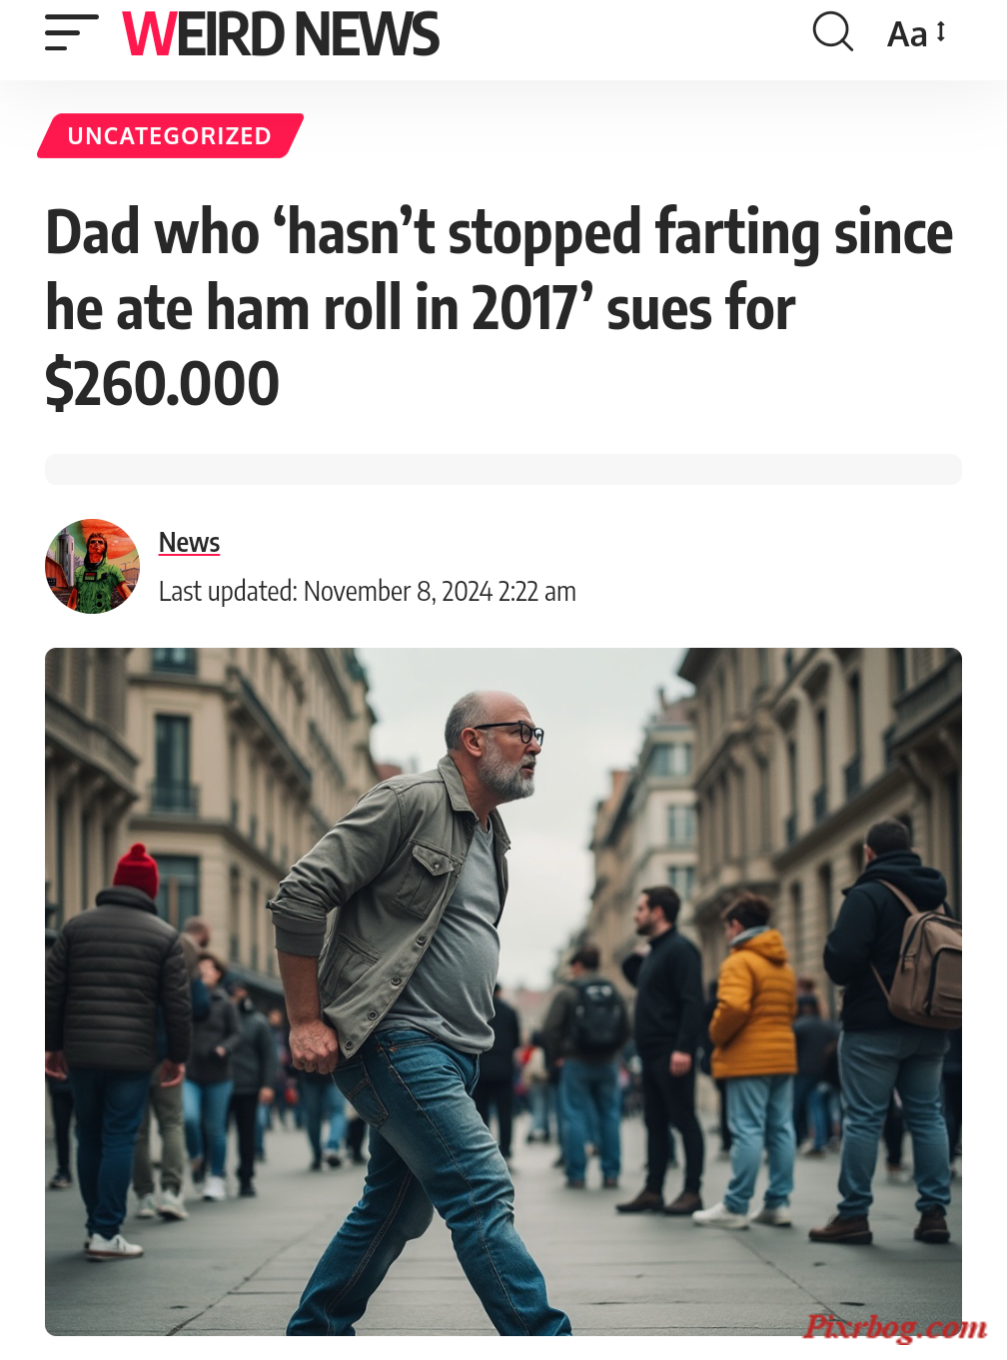Viewport: 1007px width, 1360px height.
Task: Open the hamburger navigation menu
Action: [x=71, y=33]
